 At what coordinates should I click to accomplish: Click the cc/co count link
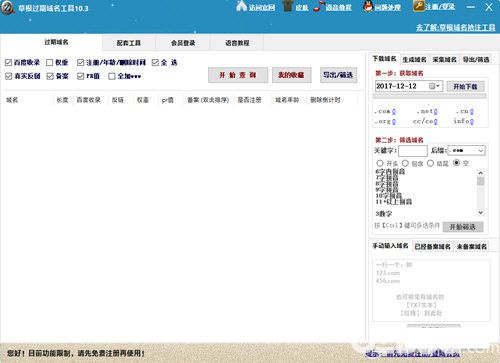435,121
